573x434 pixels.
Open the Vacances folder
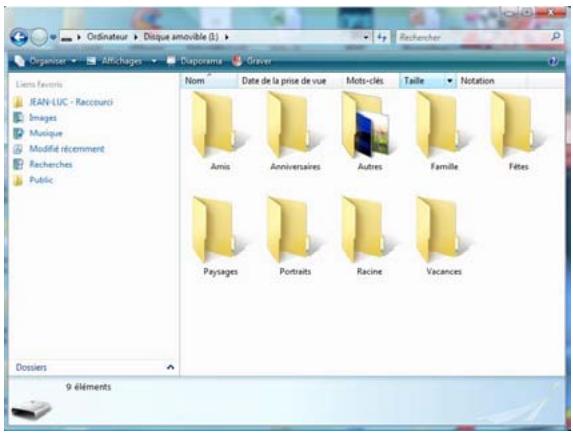click(443, 236)
